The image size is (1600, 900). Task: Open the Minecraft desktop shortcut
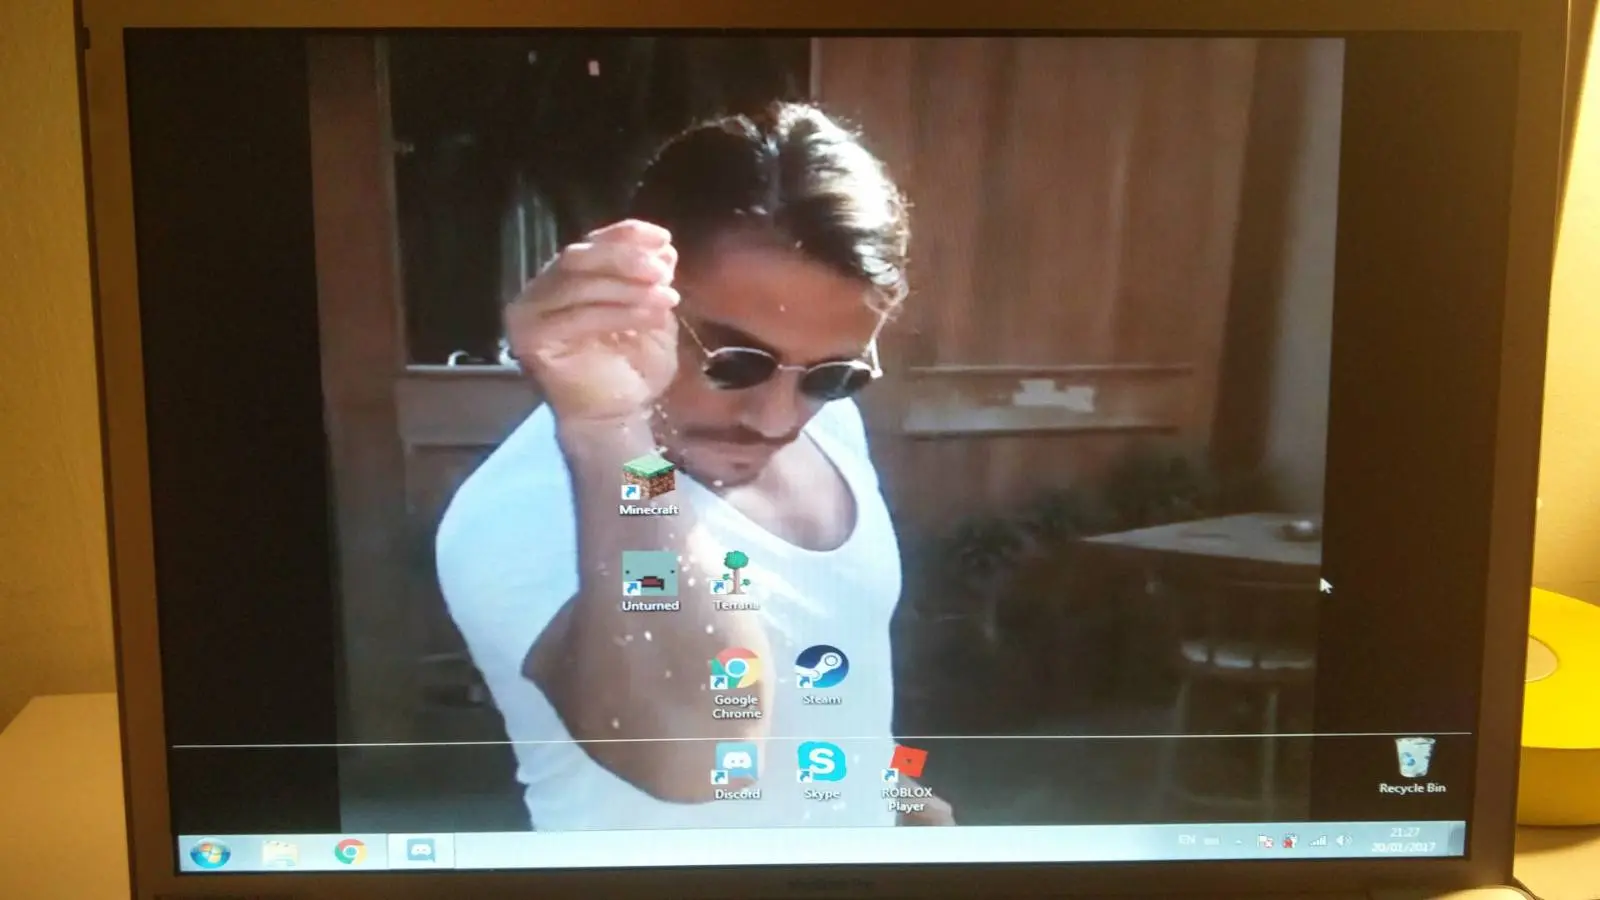pyautogui.click(x=648, y=481)
